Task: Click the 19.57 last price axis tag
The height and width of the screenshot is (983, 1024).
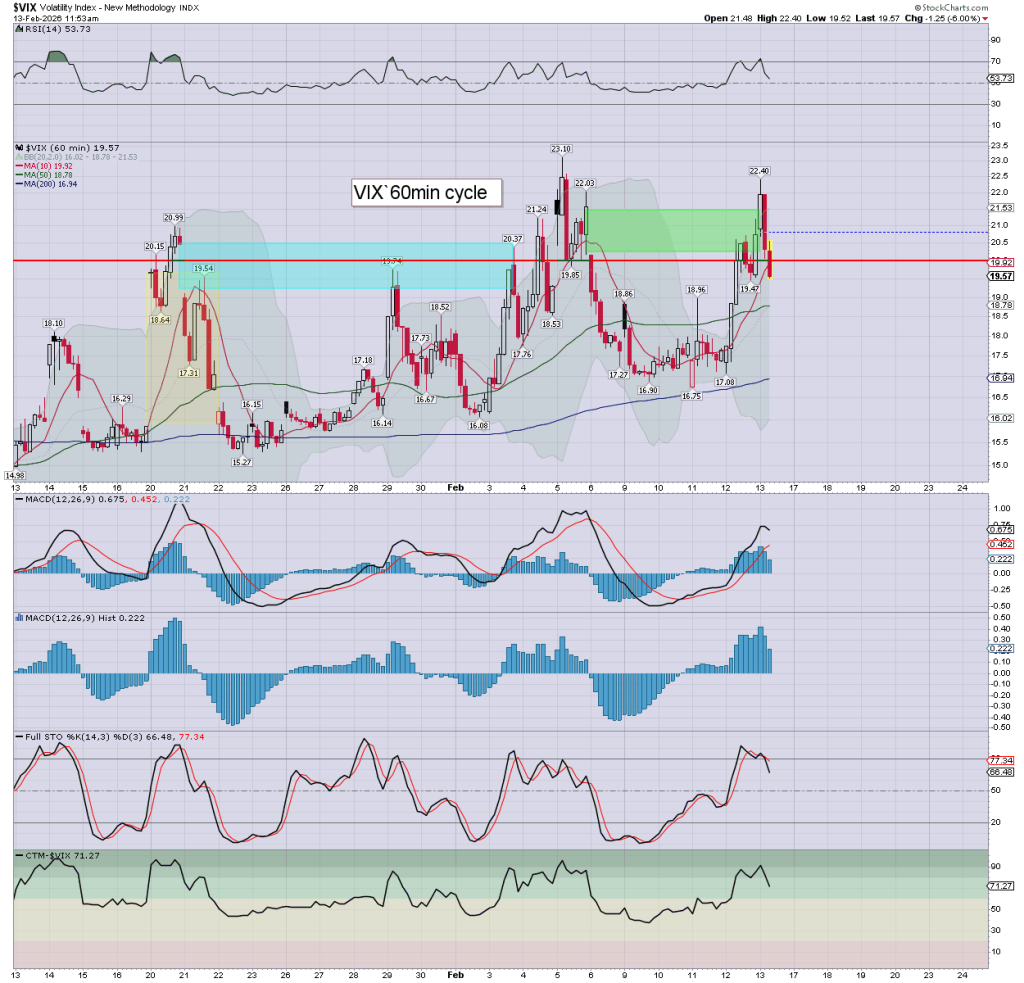Action: 1000,276
